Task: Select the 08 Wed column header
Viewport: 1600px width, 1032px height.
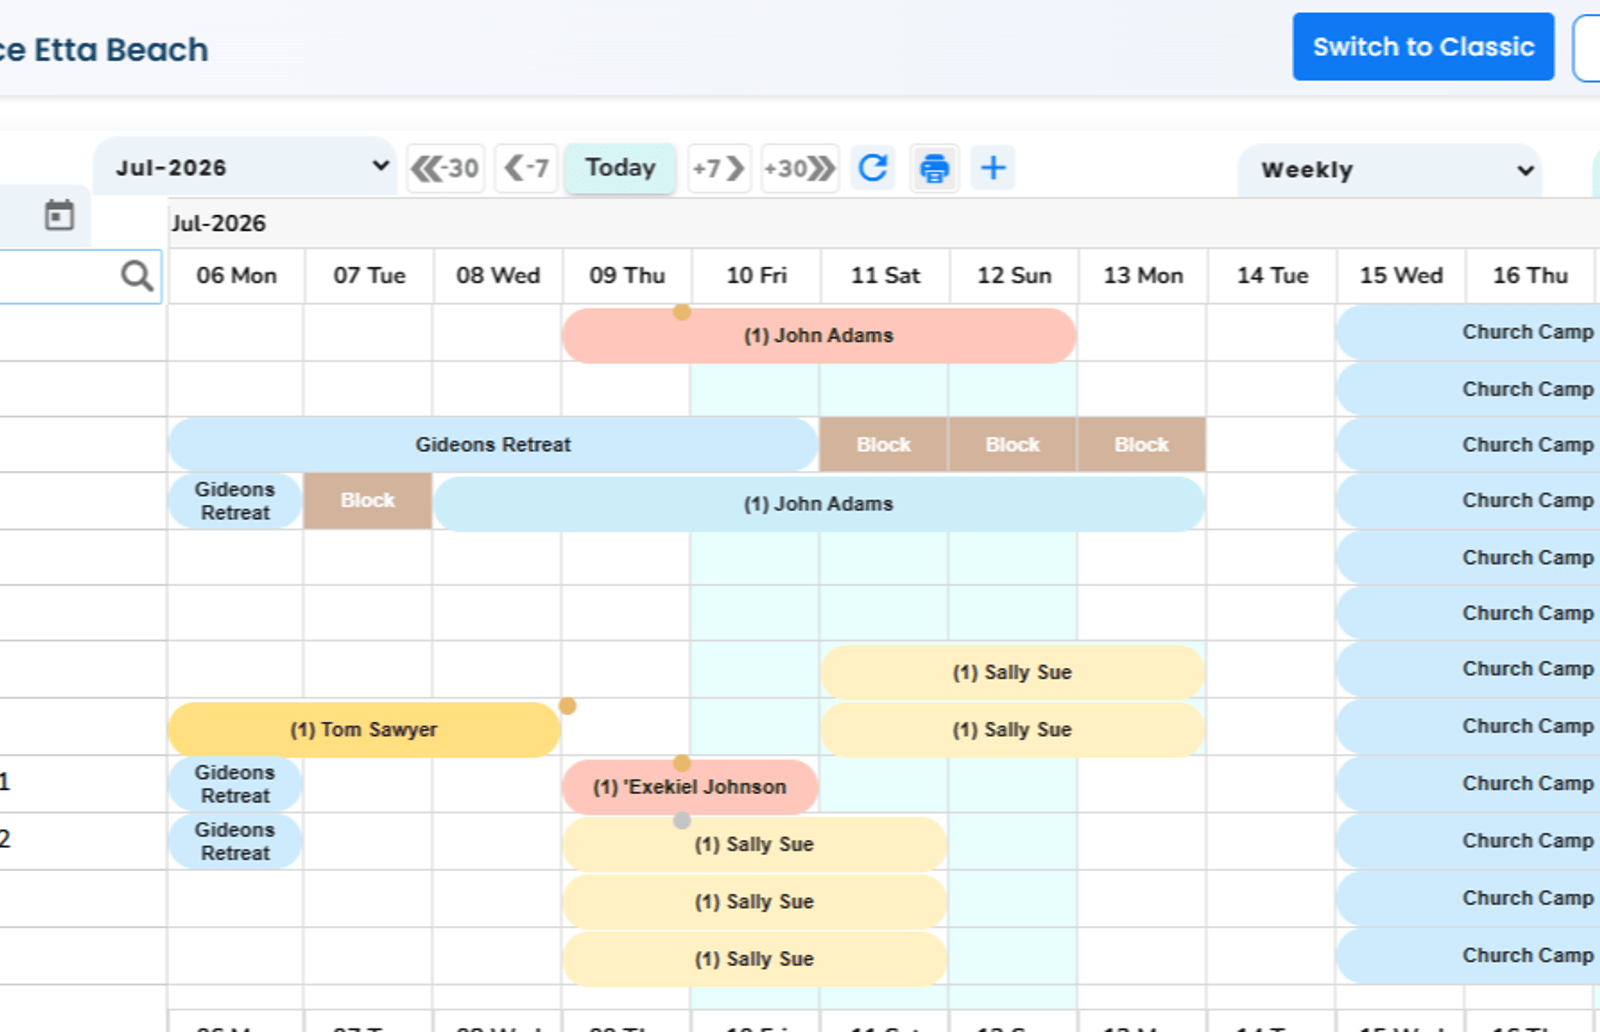Action: (x=498, y=276)
